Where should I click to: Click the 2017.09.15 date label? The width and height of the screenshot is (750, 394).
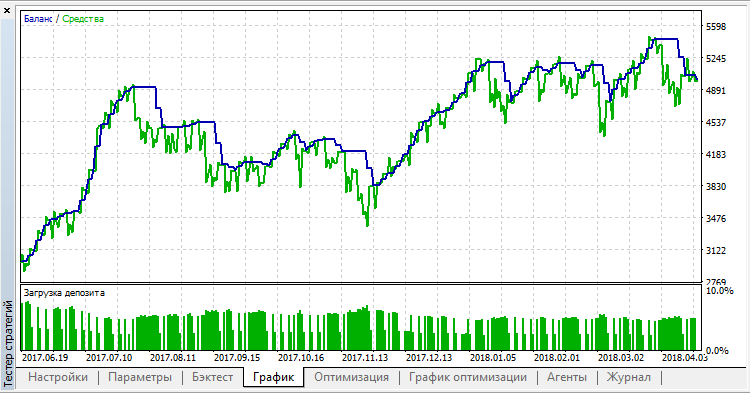tap(237, 358)
